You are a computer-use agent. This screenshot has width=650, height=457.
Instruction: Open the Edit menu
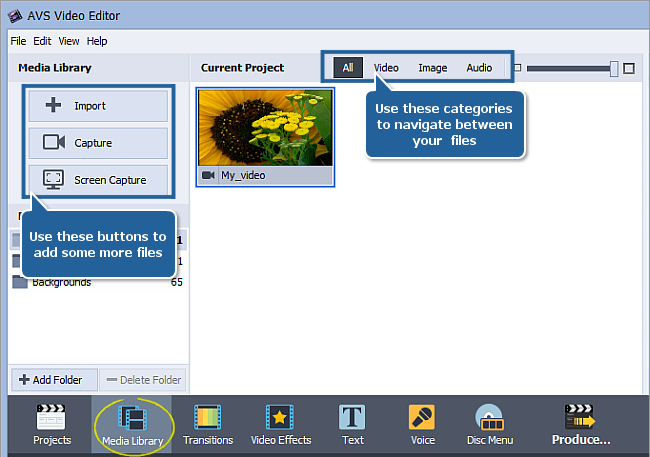[42, 41]
